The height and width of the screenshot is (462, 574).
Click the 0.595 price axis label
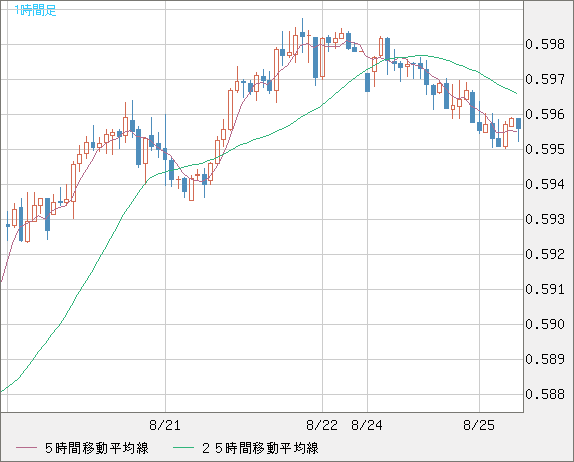(x=545, y=149)
